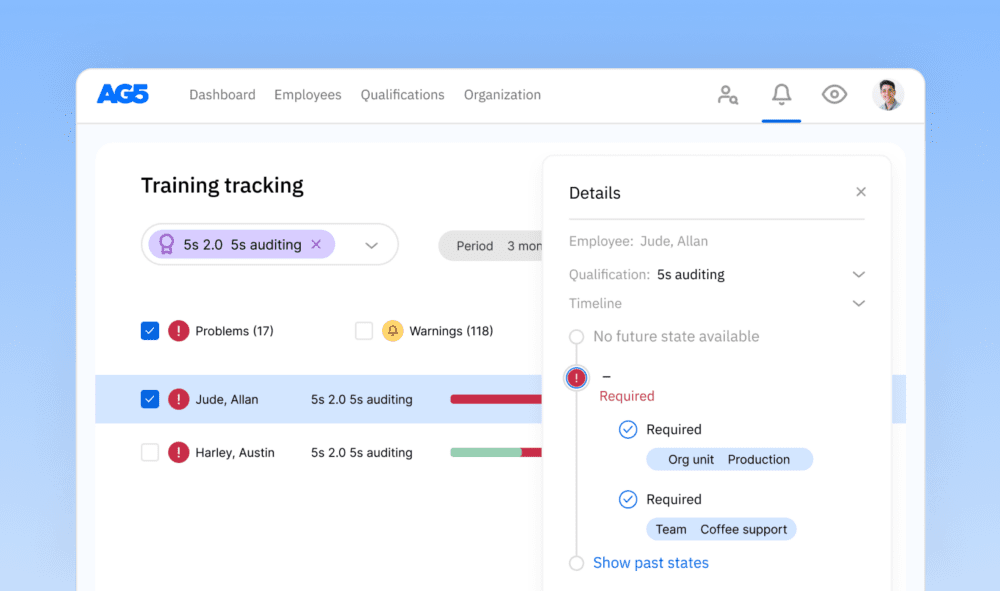Switch to the Employees tab
Screen dimensions: 1000x591
point(307,94)
